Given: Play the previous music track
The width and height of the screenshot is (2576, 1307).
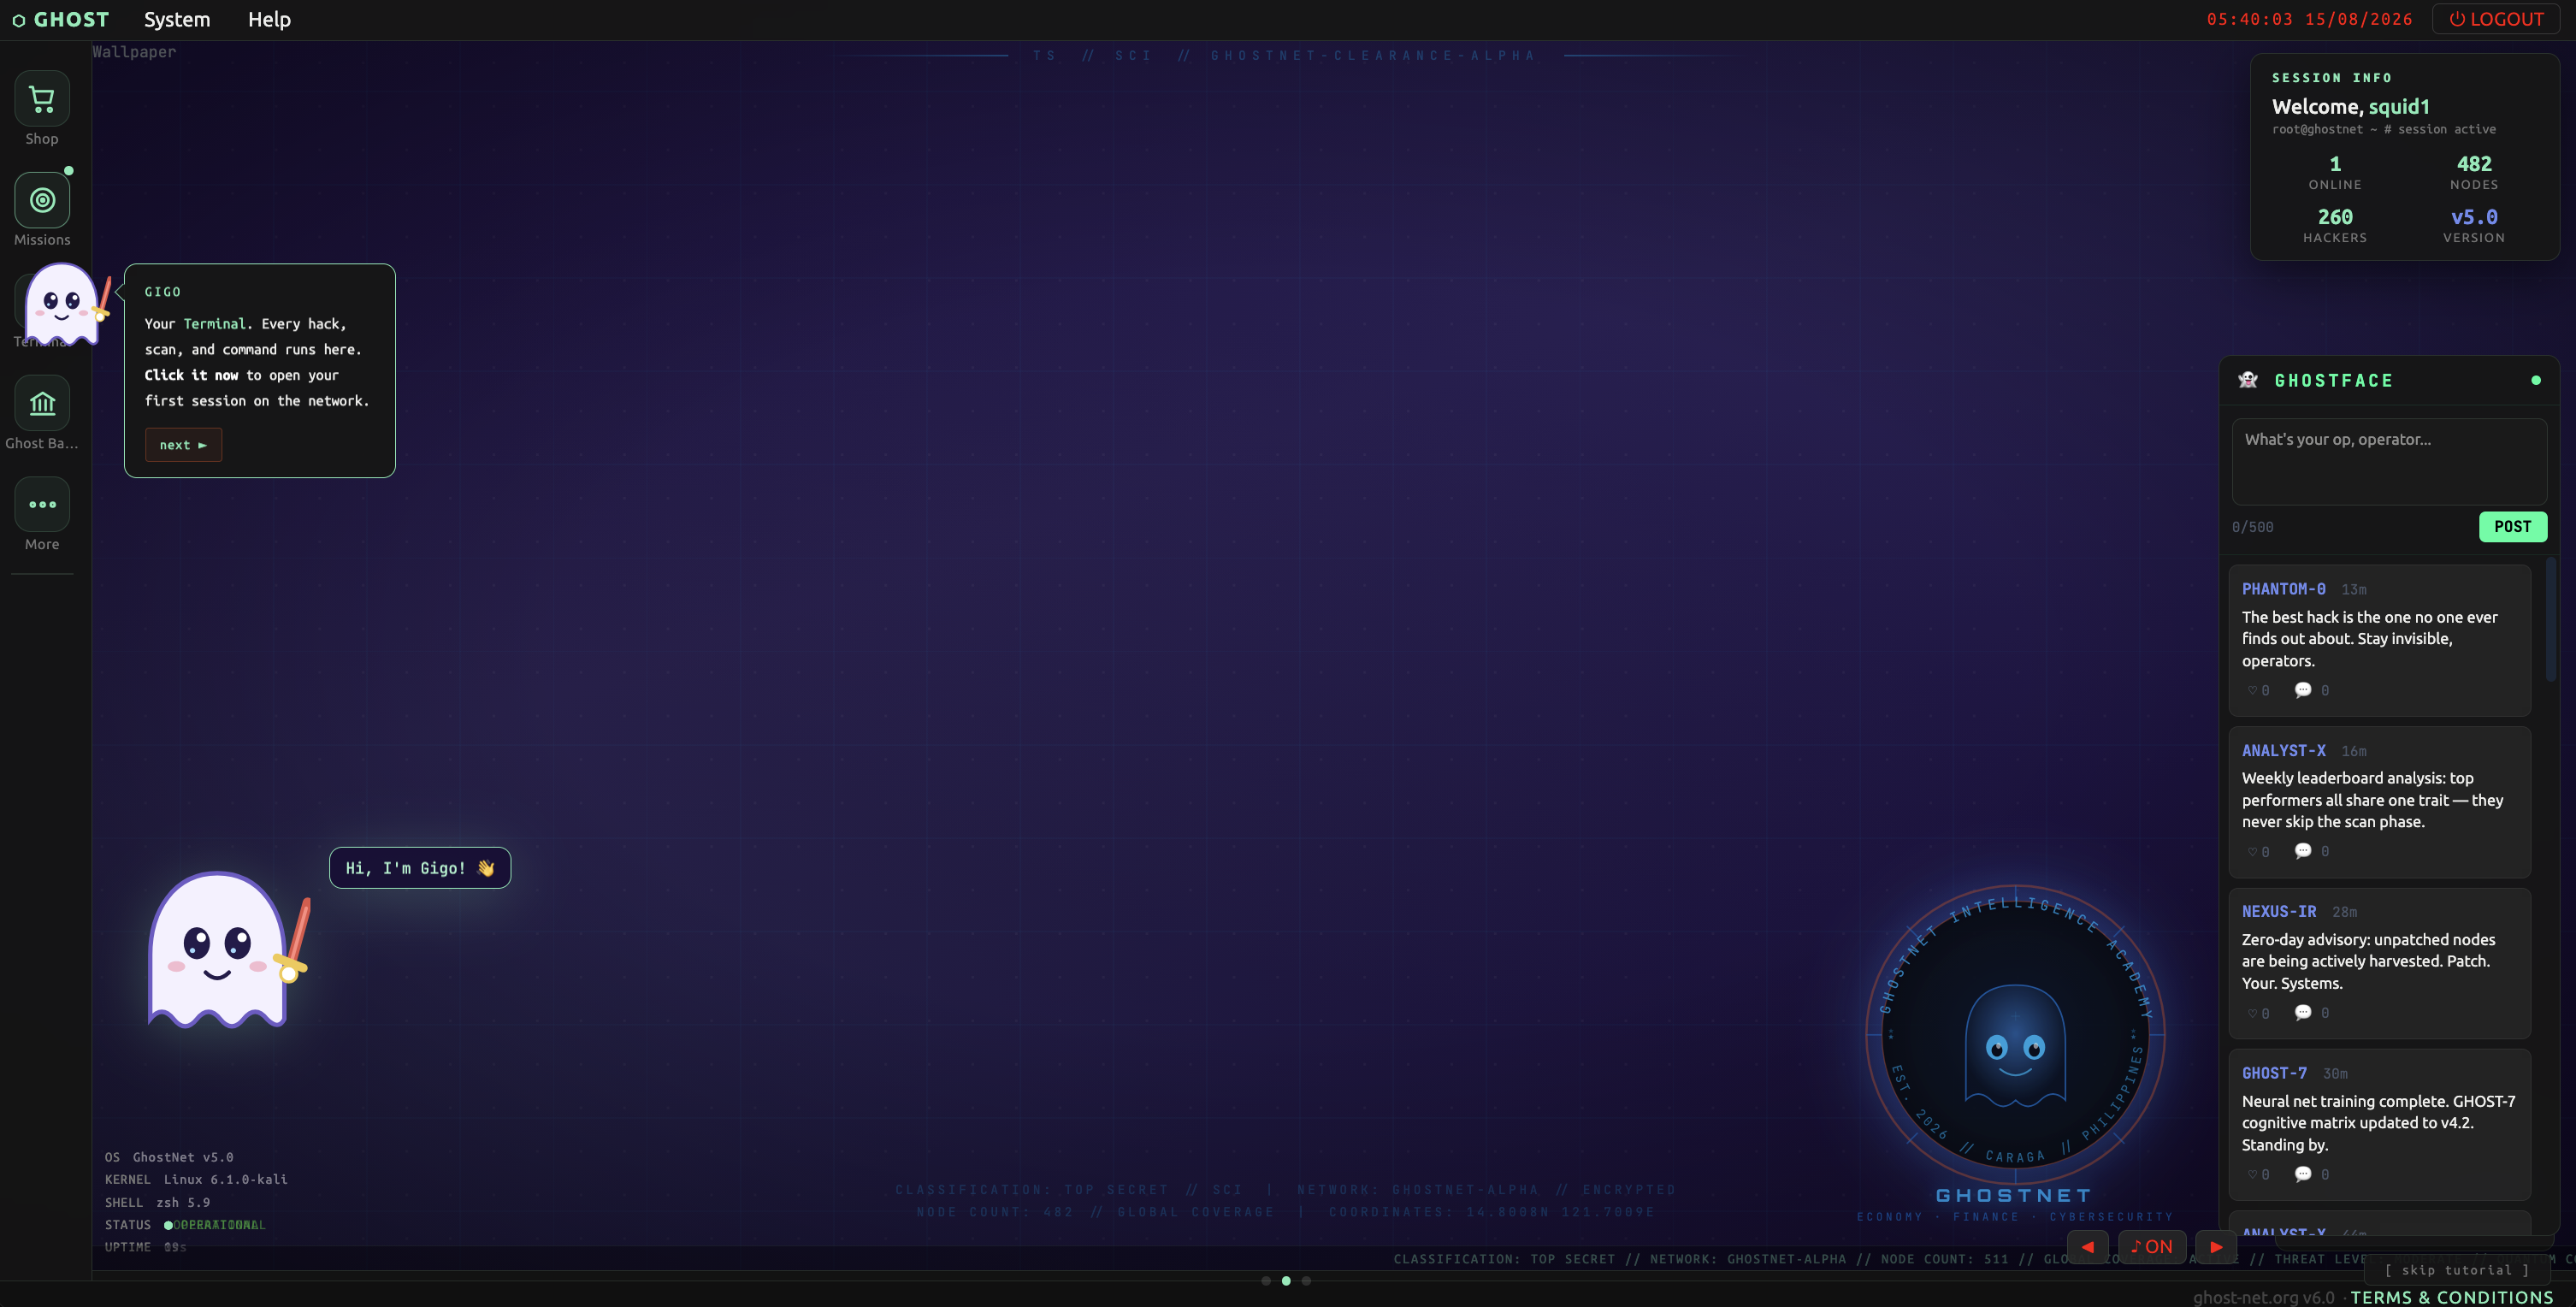Looking at the screenshot, I should click(2087, 1246).
